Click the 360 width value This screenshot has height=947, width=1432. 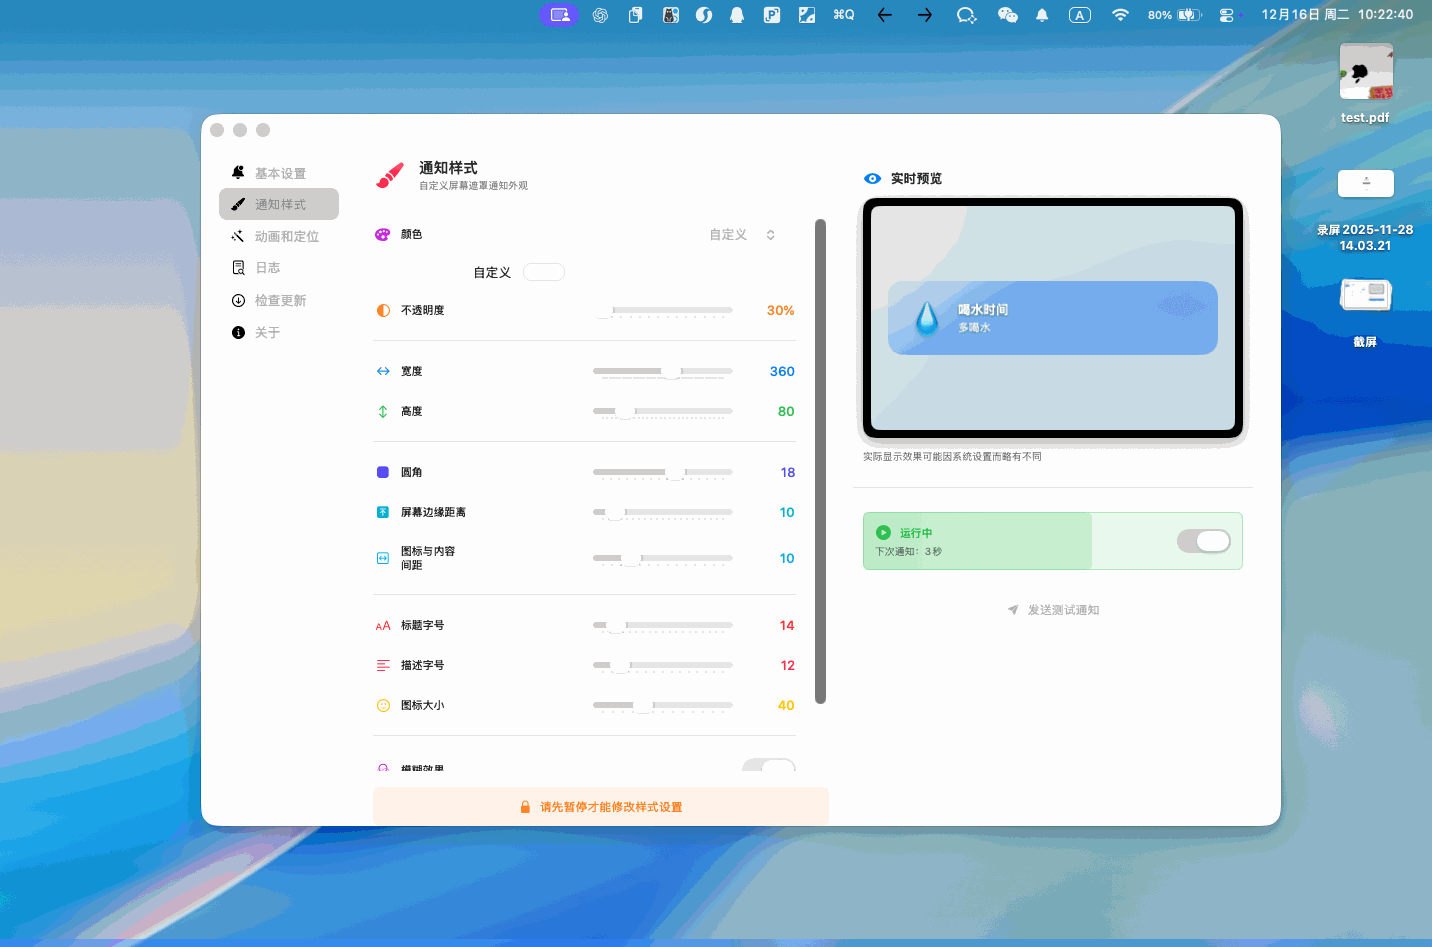[x=782, y=371]
